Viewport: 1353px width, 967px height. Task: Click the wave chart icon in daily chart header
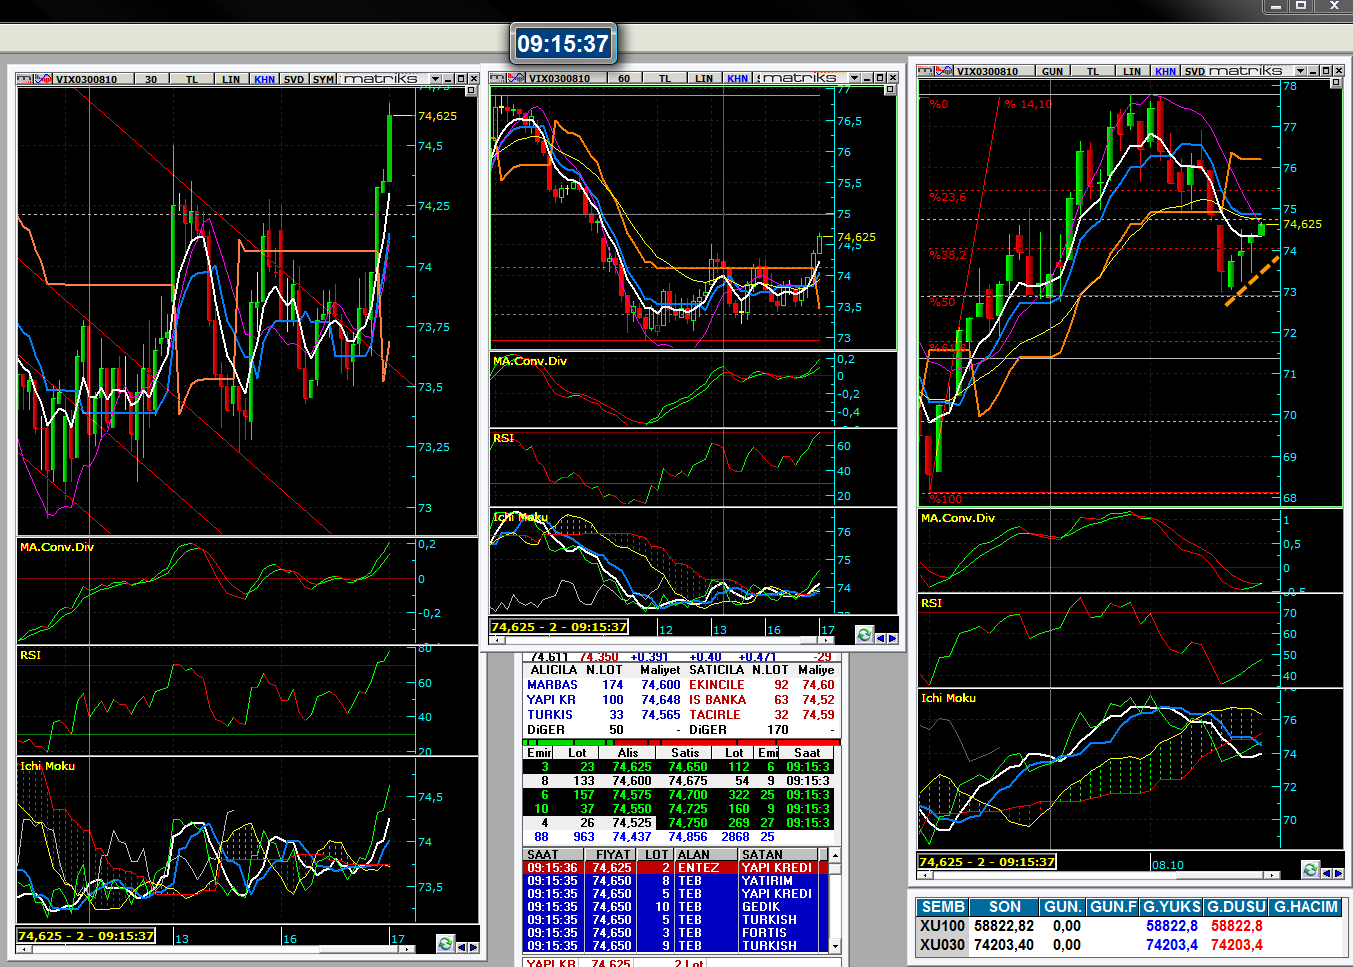coord(944,71)
